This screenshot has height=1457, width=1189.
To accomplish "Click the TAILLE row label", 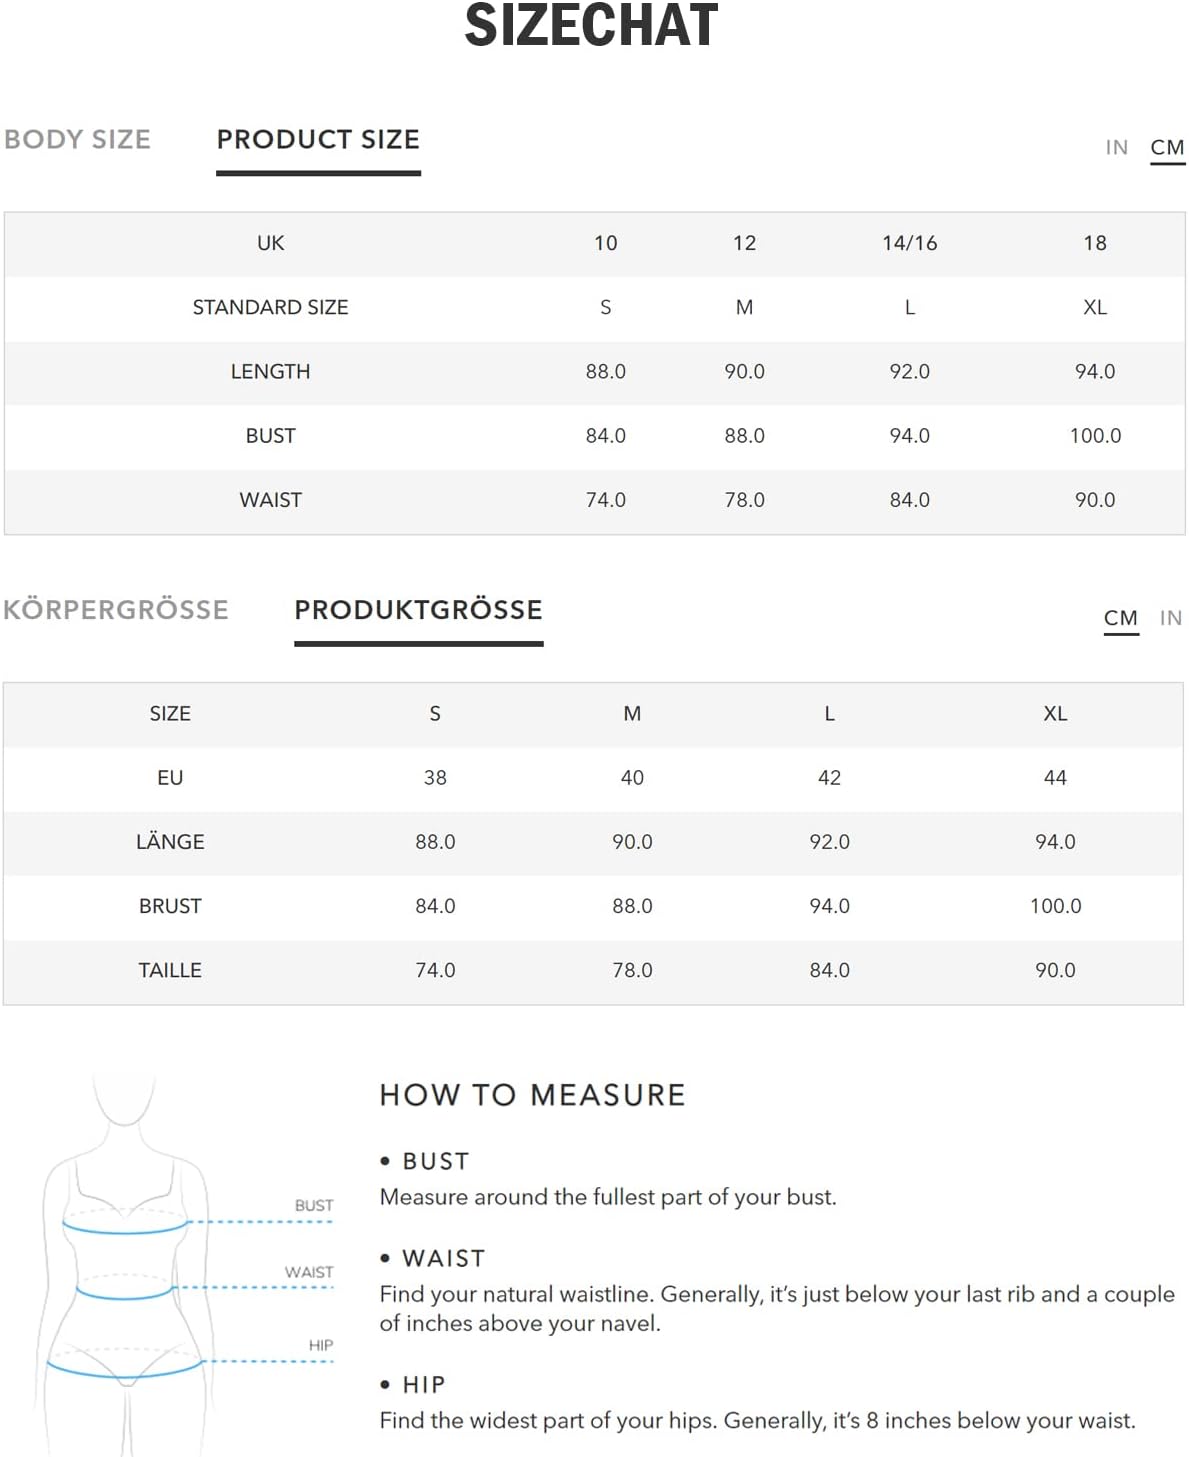I will (170, 970).
